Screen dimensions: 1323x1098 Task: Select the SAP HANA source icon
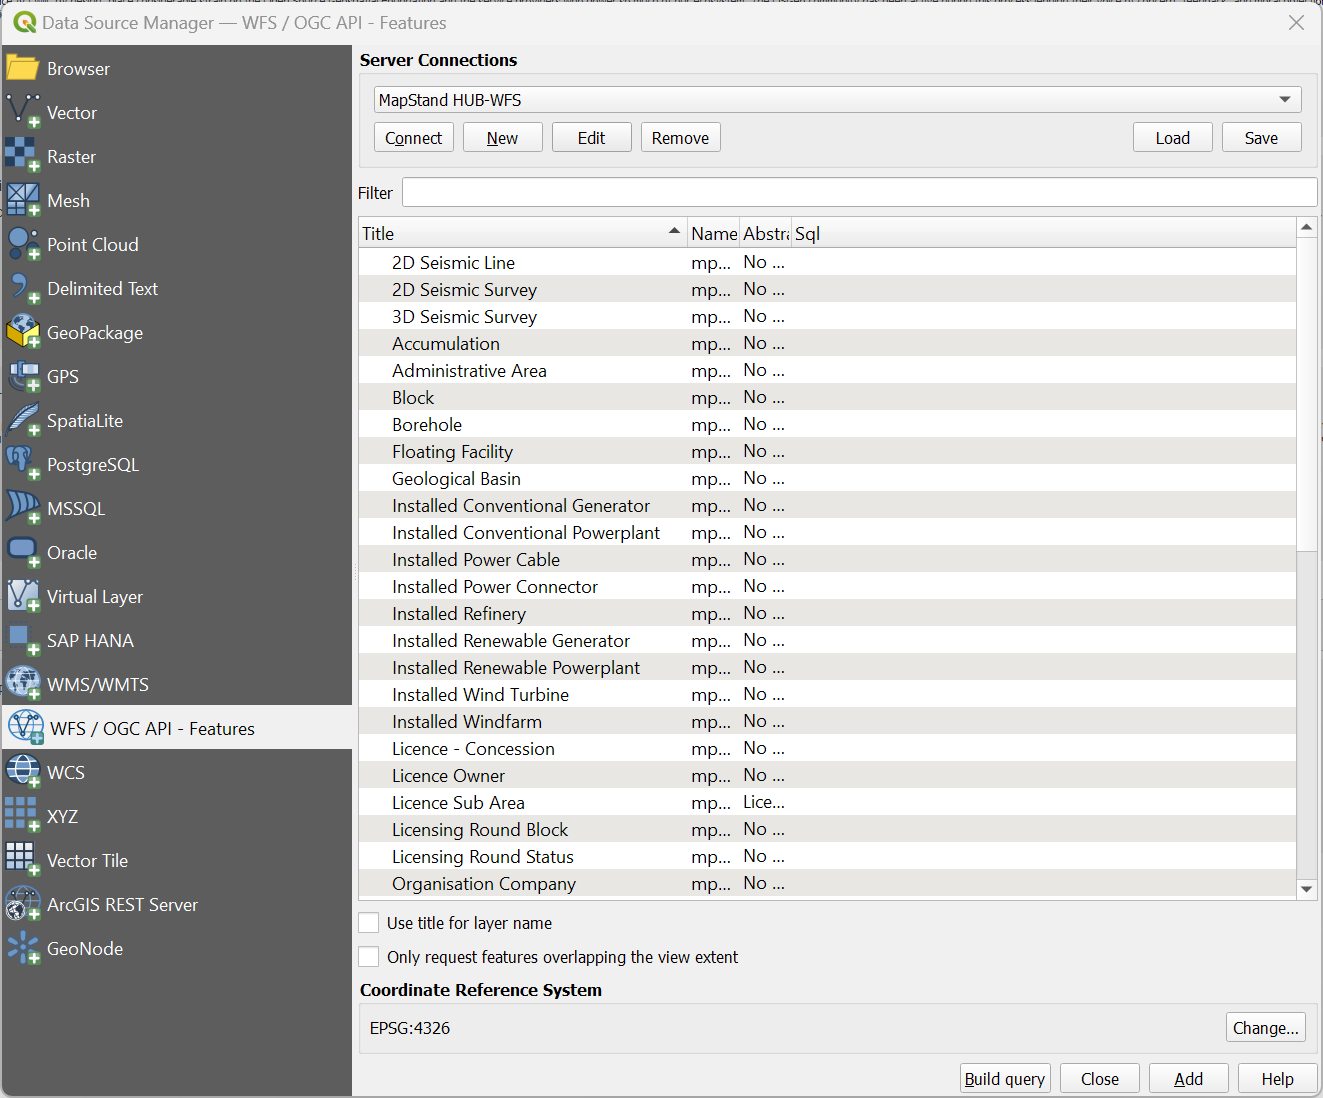pos(23,641)
